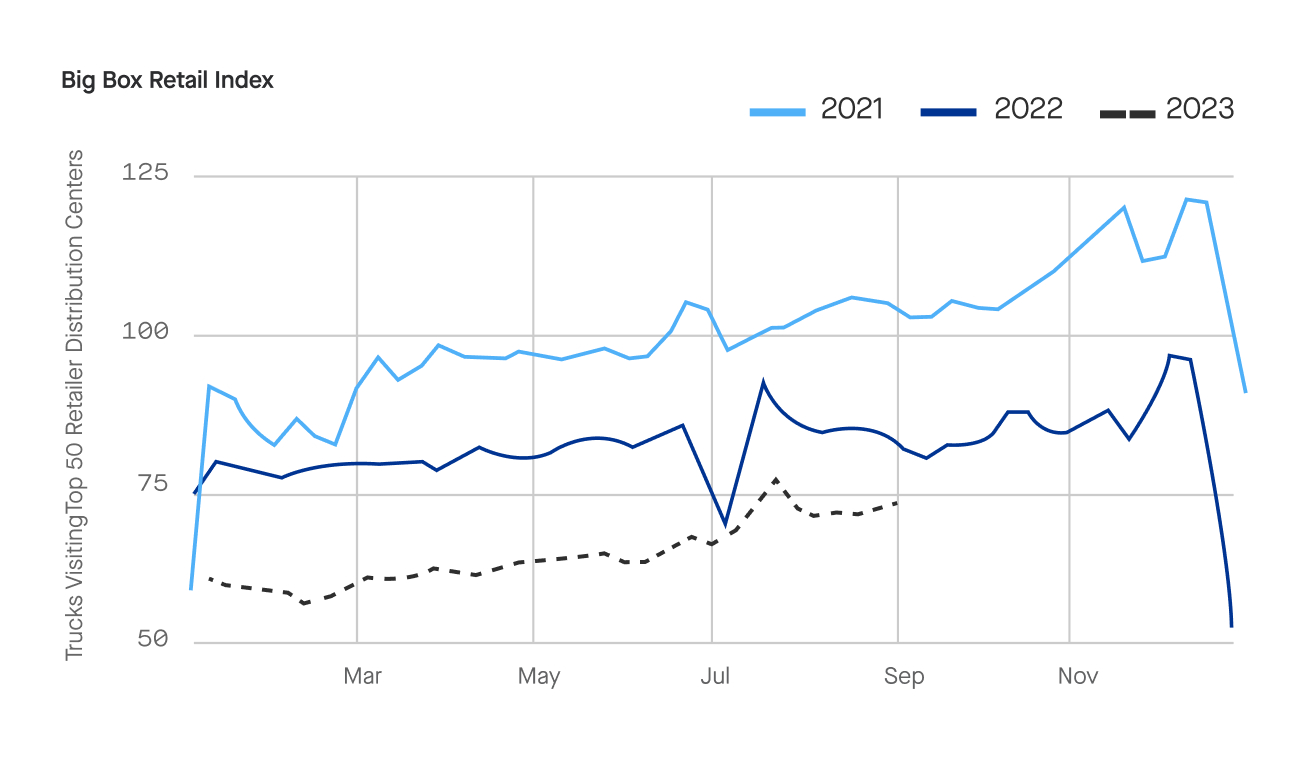The height and width of the screenshot is (759, 1301).
Task: Select the Jul x-axis label
Action: [715, 677]
